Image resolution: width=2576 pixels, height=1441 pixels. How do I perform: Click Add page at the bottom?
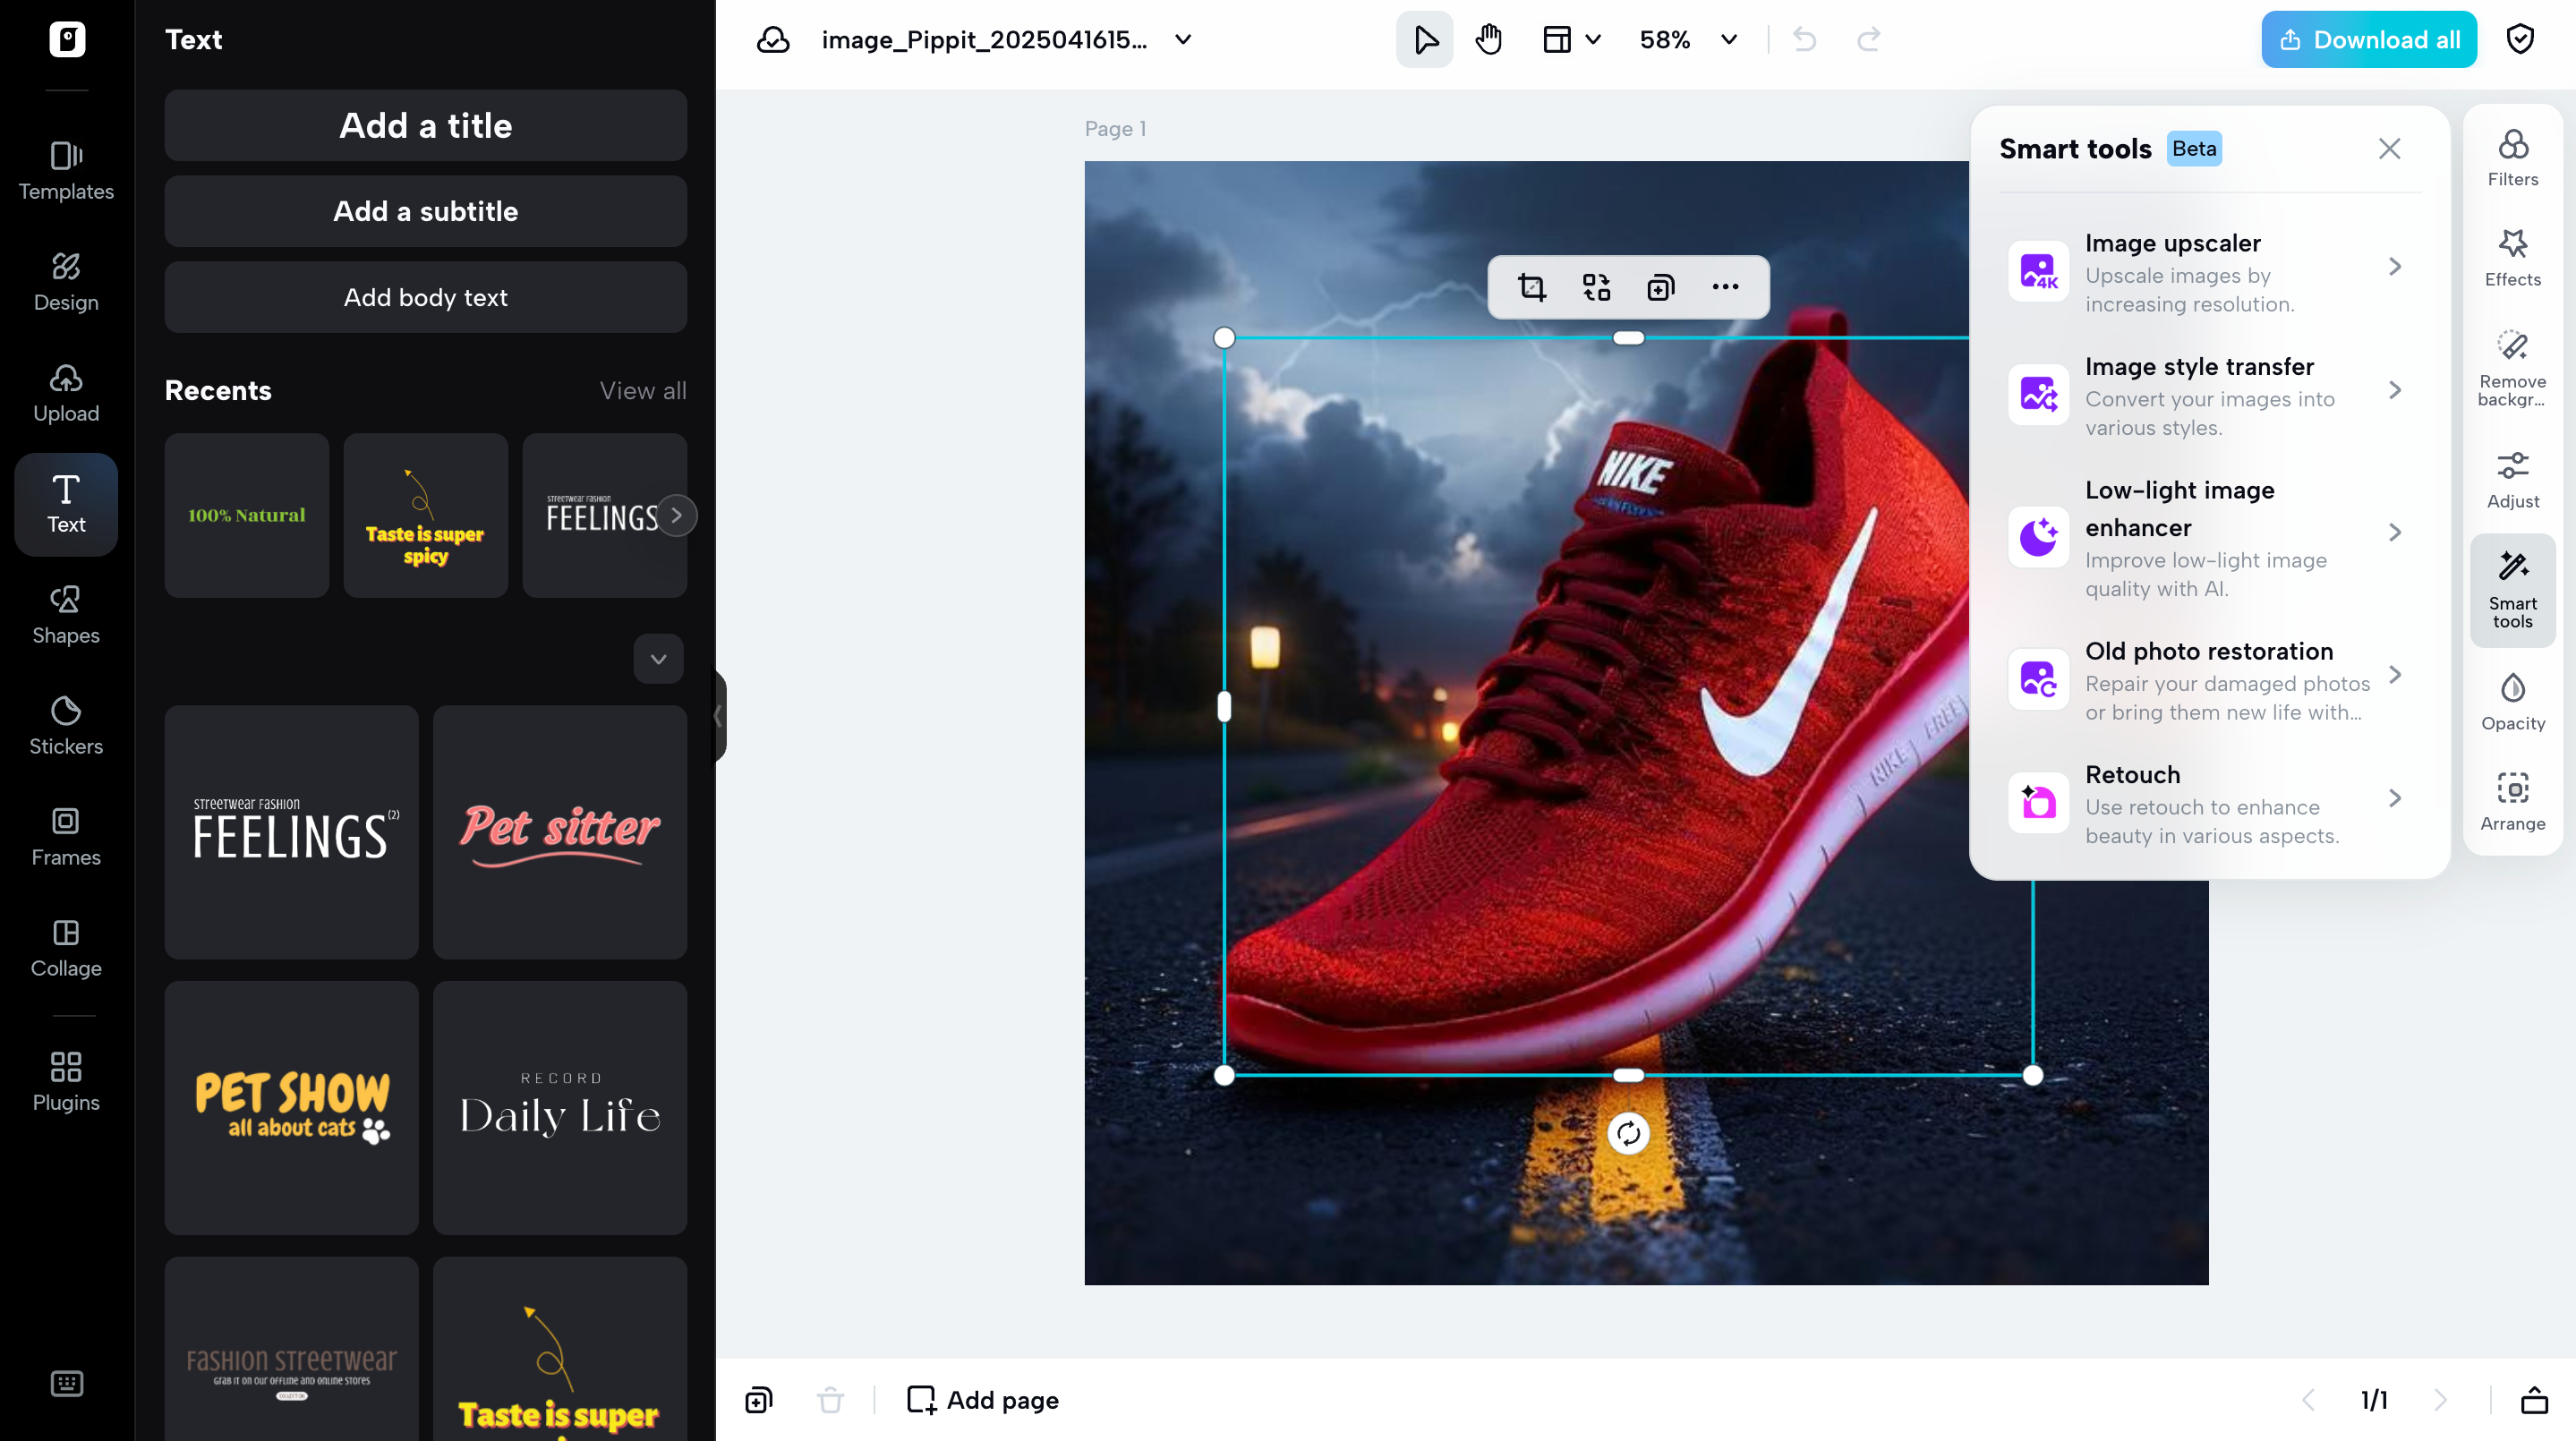coord(982,1400)
